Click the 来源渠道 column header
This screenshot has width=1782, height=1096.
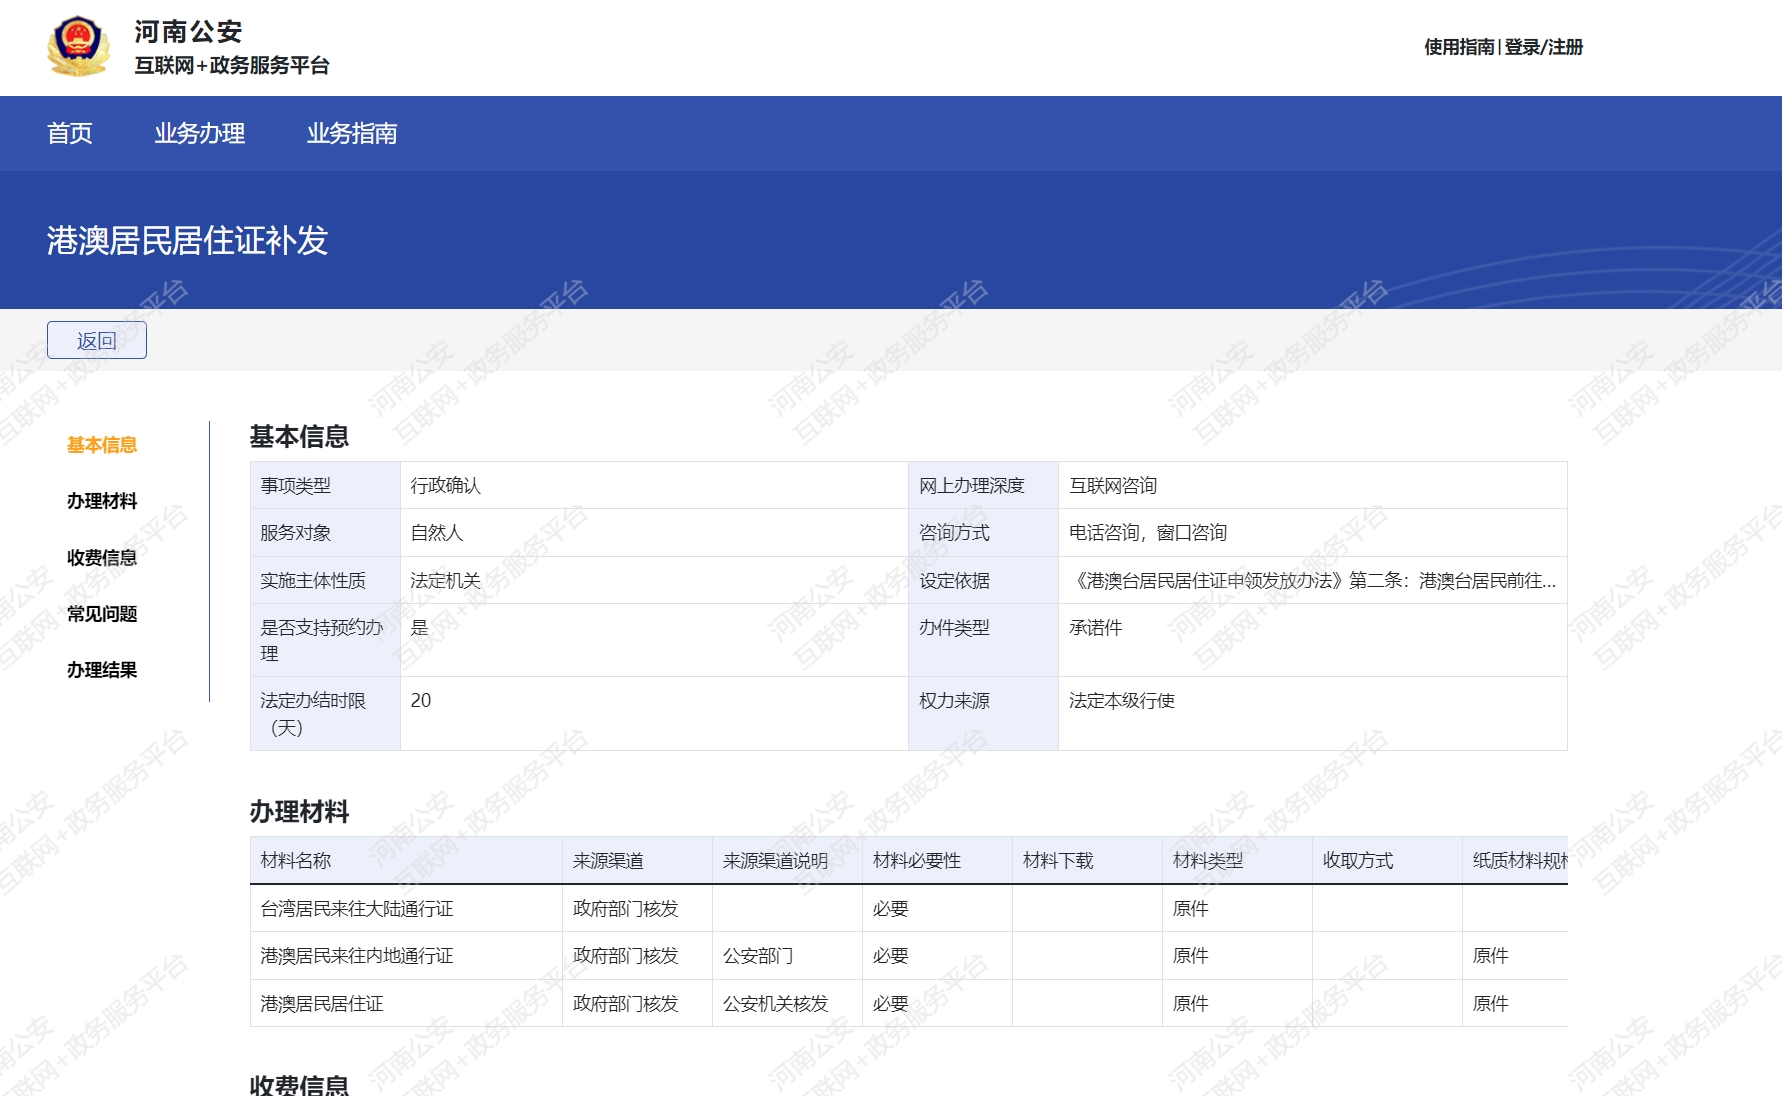(608, 861)
